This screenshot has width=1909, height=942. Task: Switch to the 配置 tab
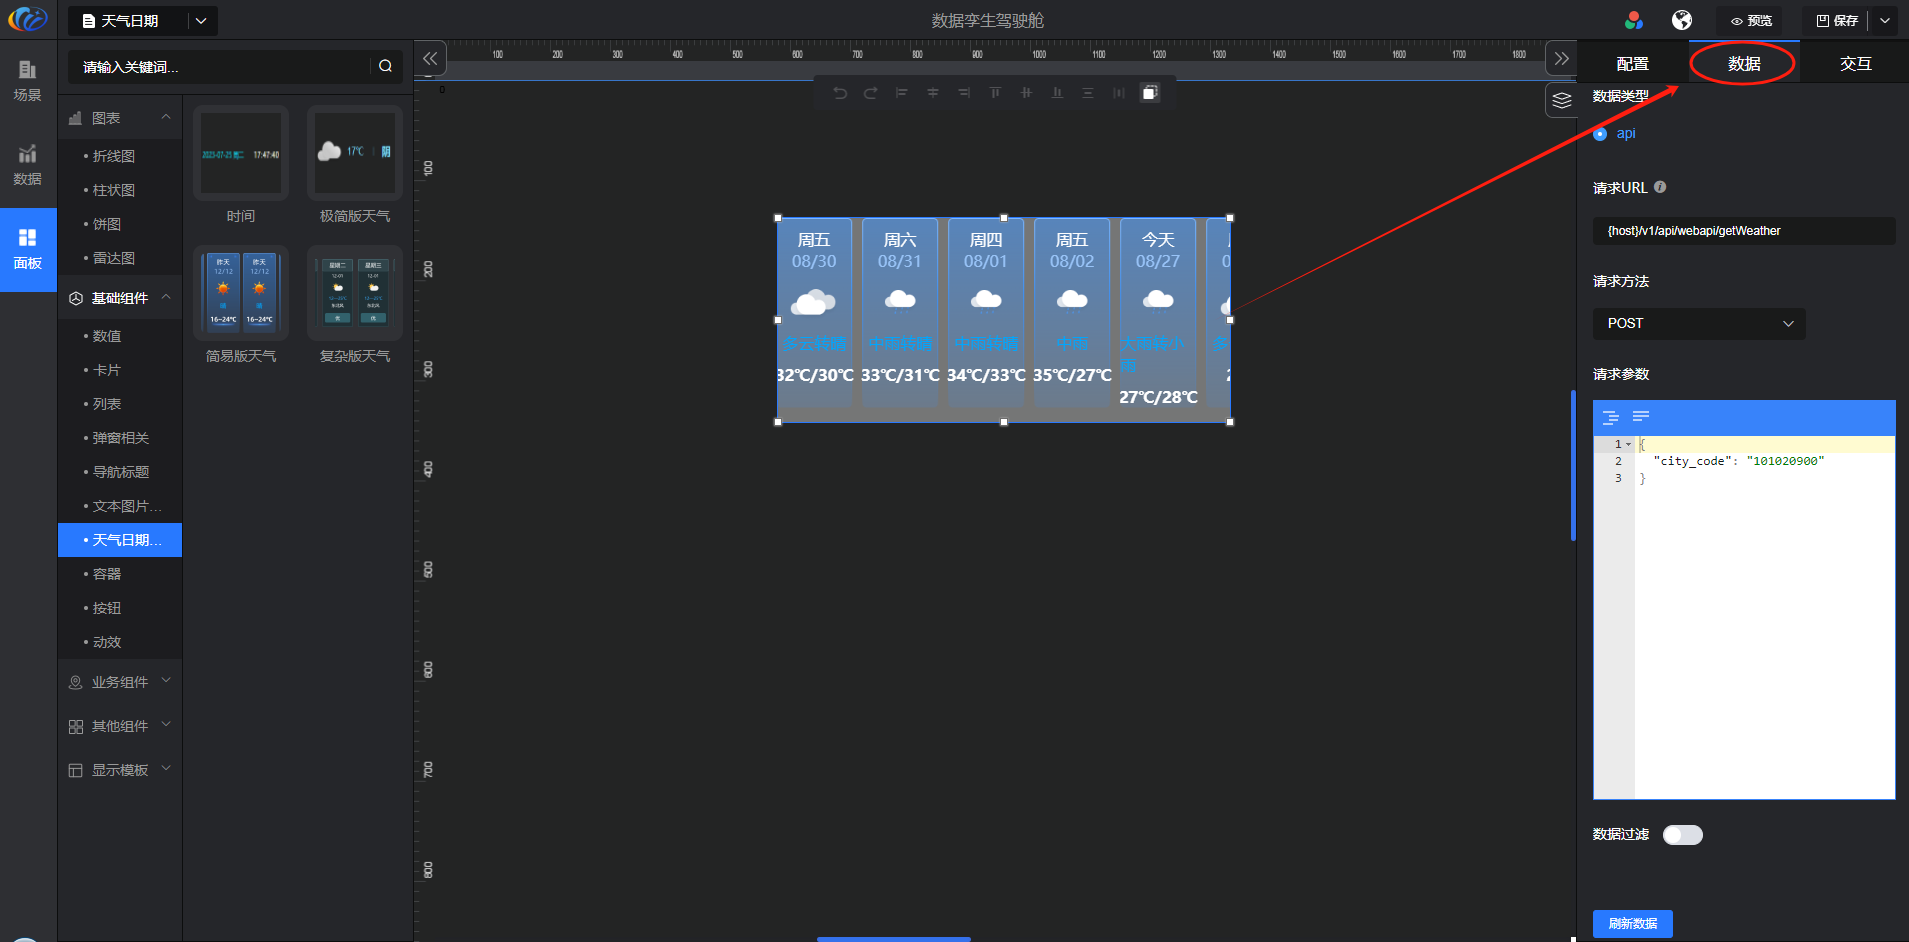pyautogui.click(x=1632, y=63)
